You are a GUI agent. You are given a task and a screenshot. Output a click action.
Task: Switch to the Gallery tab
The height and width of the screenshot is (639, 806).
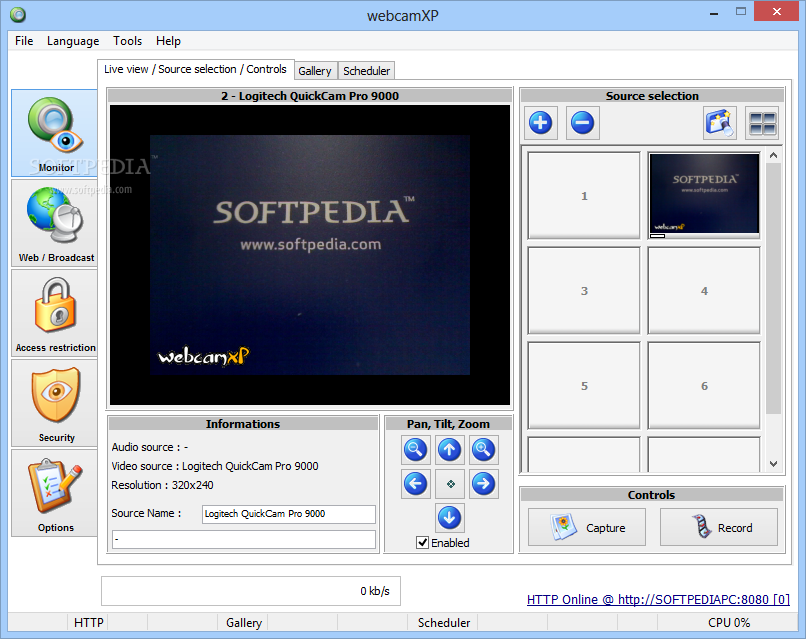click(x=315, y=71)
